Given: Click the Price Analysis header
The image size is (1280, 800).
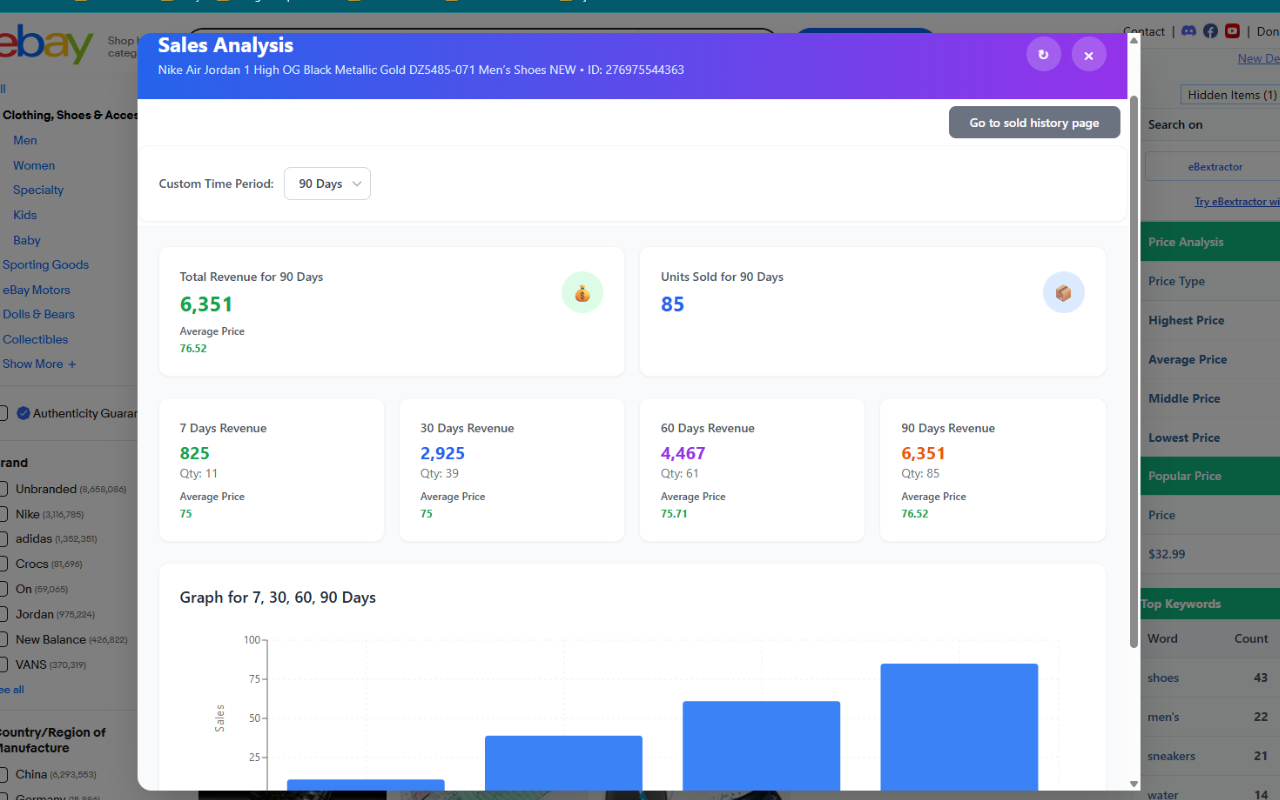Looking at the screenshot, I should pos(1210,242).
